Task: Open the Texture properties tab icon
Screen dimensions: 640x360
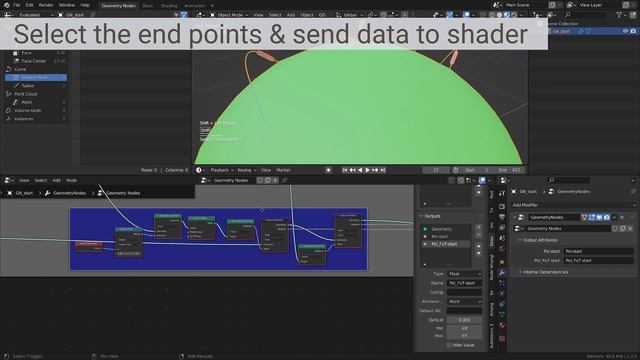Action: click(x=502, y=338)
